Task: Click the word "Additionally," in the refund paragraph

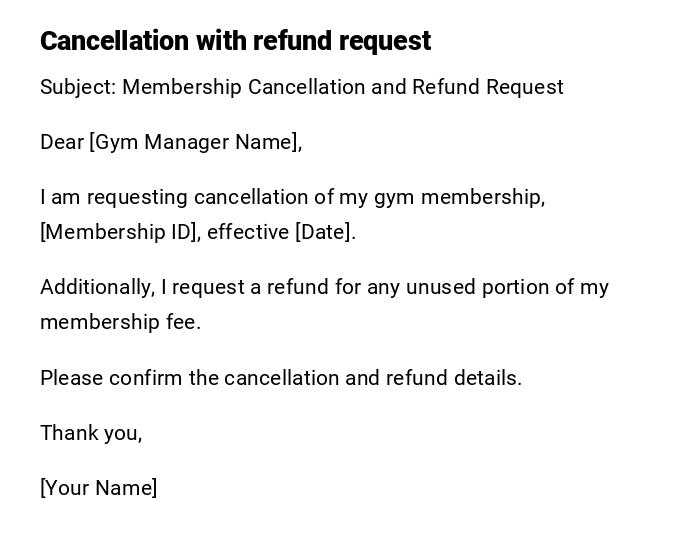Action: pos(97,287)
